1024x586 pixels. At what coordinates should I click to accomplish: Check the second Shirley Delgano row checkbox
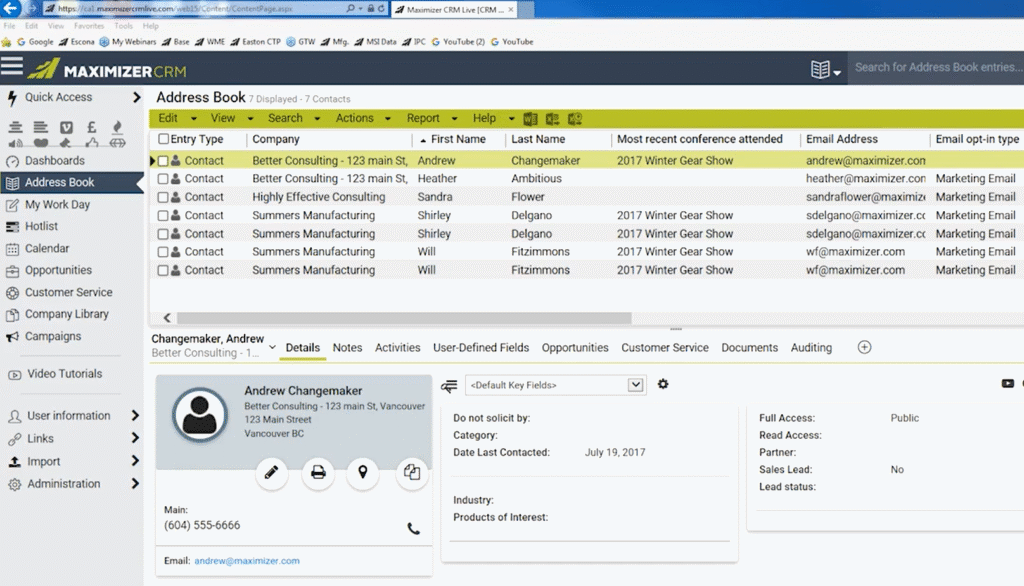(x=163, y=234)
